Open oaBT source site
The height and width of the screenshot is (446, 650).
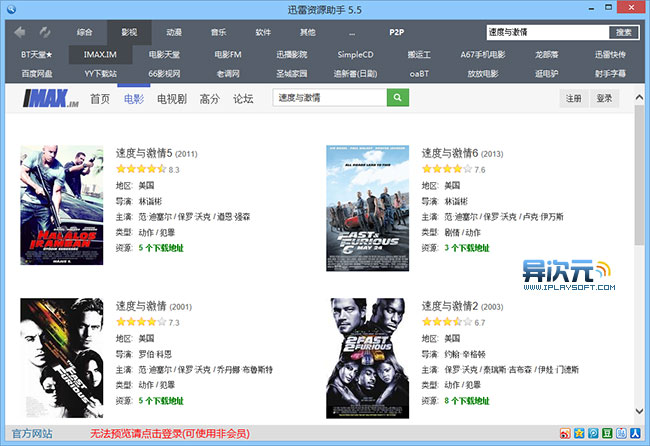(419, 74)
